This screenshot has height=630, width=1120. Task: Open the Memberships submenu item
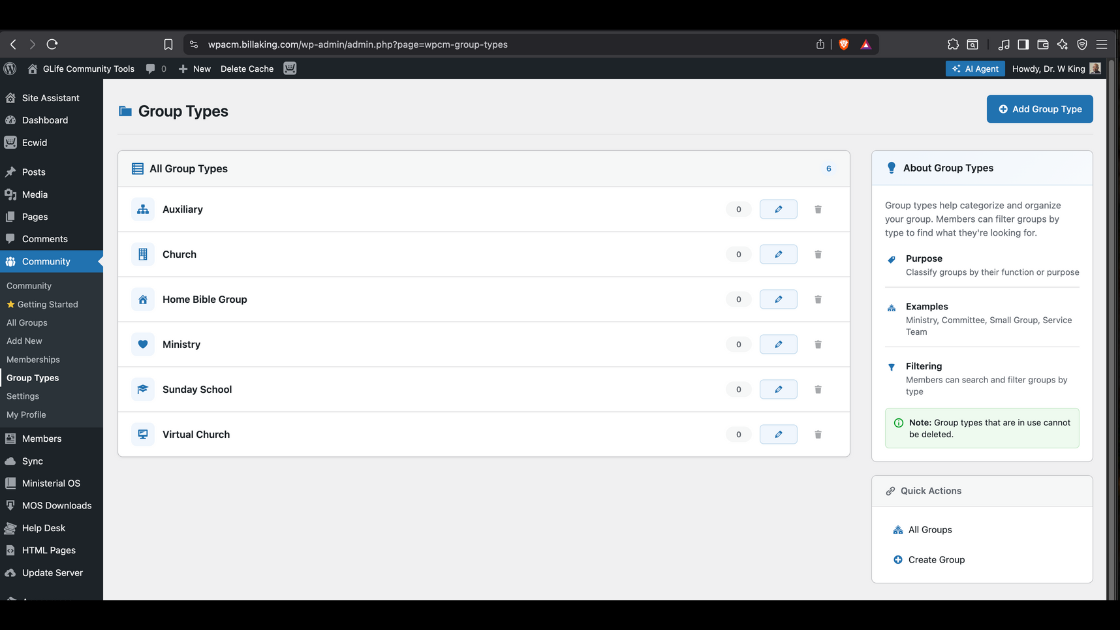click(33, 359)
